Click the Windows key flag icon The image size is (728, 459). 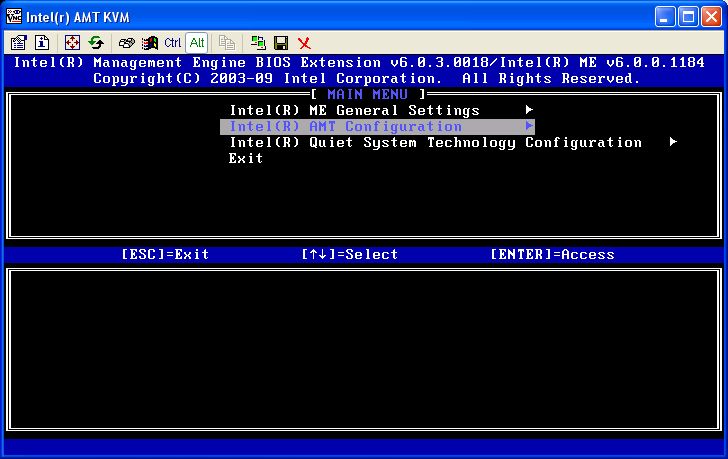tap(150, 43)
